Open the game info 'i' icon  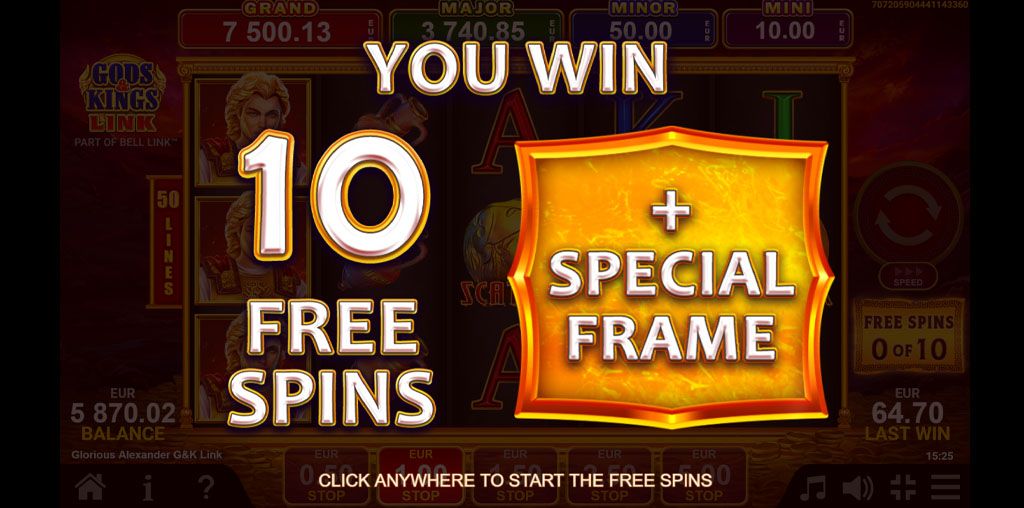pyautogui.click(x=148, y=487)
